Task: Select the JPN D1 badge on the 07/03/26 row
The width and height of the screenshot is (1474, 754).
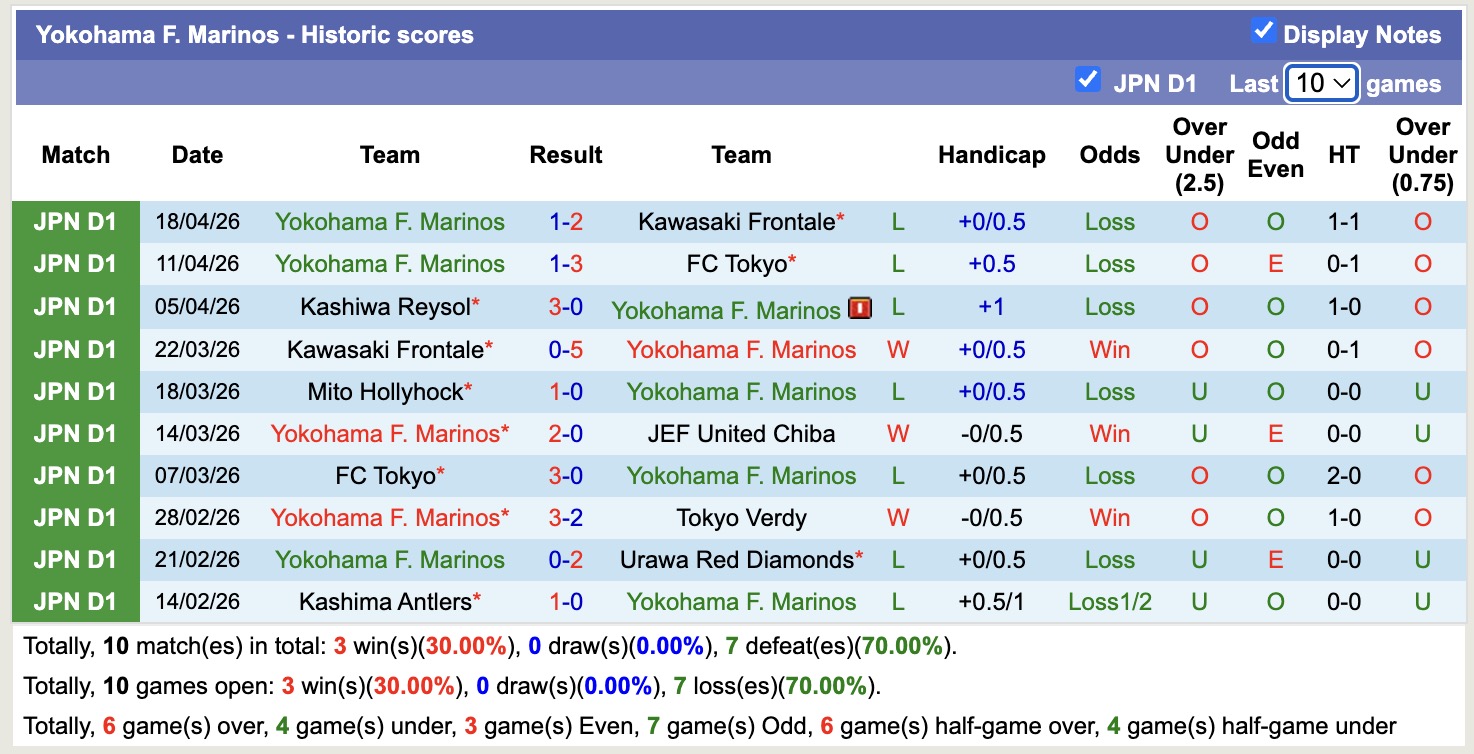Action: (x=76, y=475)
